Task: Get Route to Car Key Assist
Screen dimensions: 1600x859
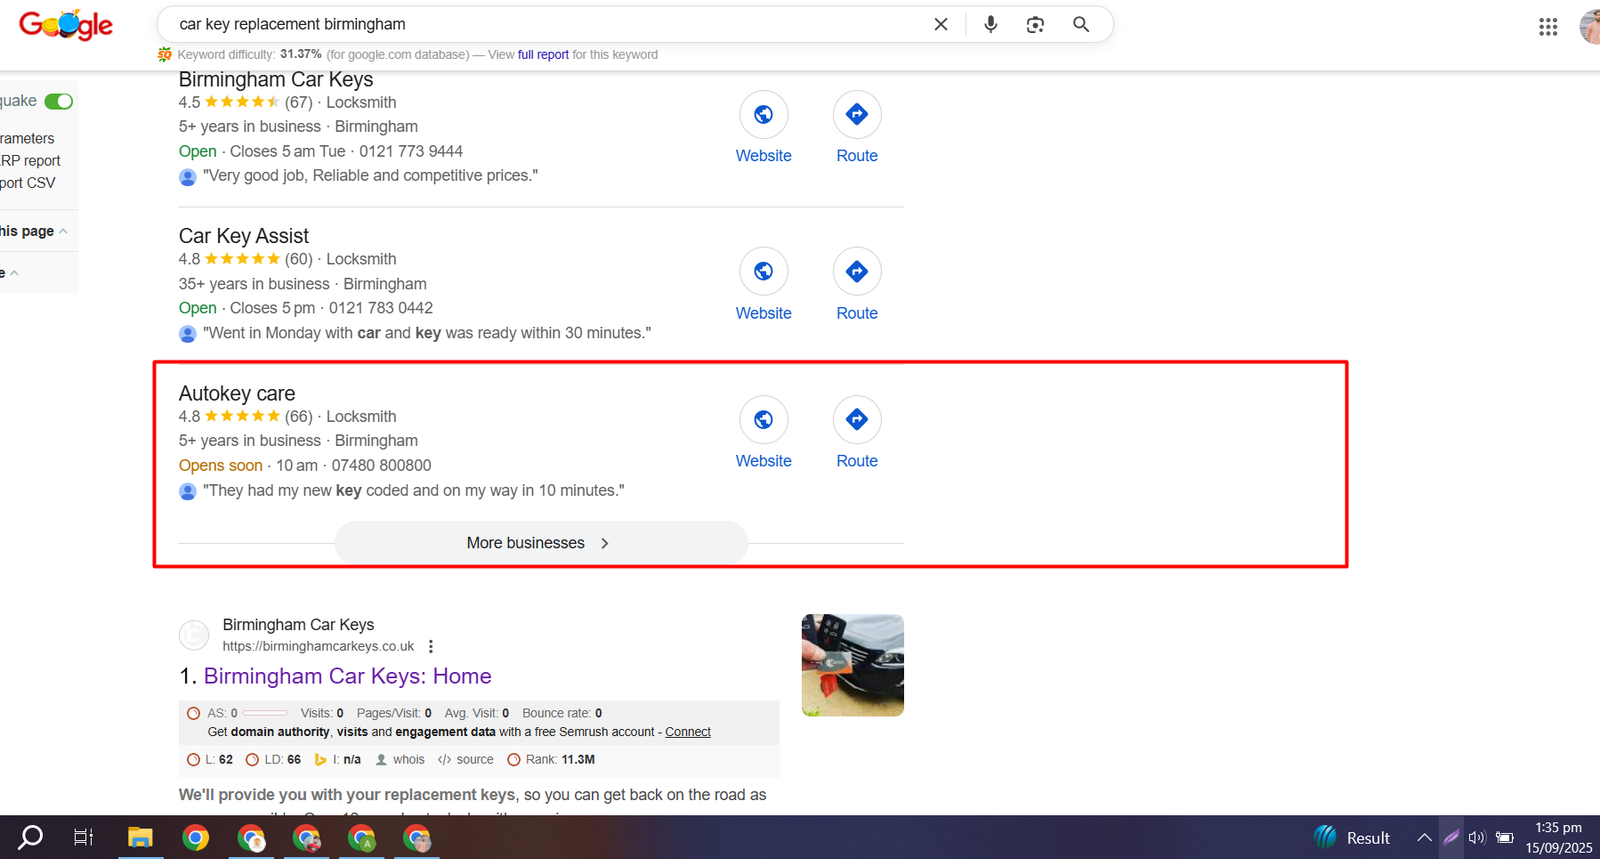Action: point(856,272)
